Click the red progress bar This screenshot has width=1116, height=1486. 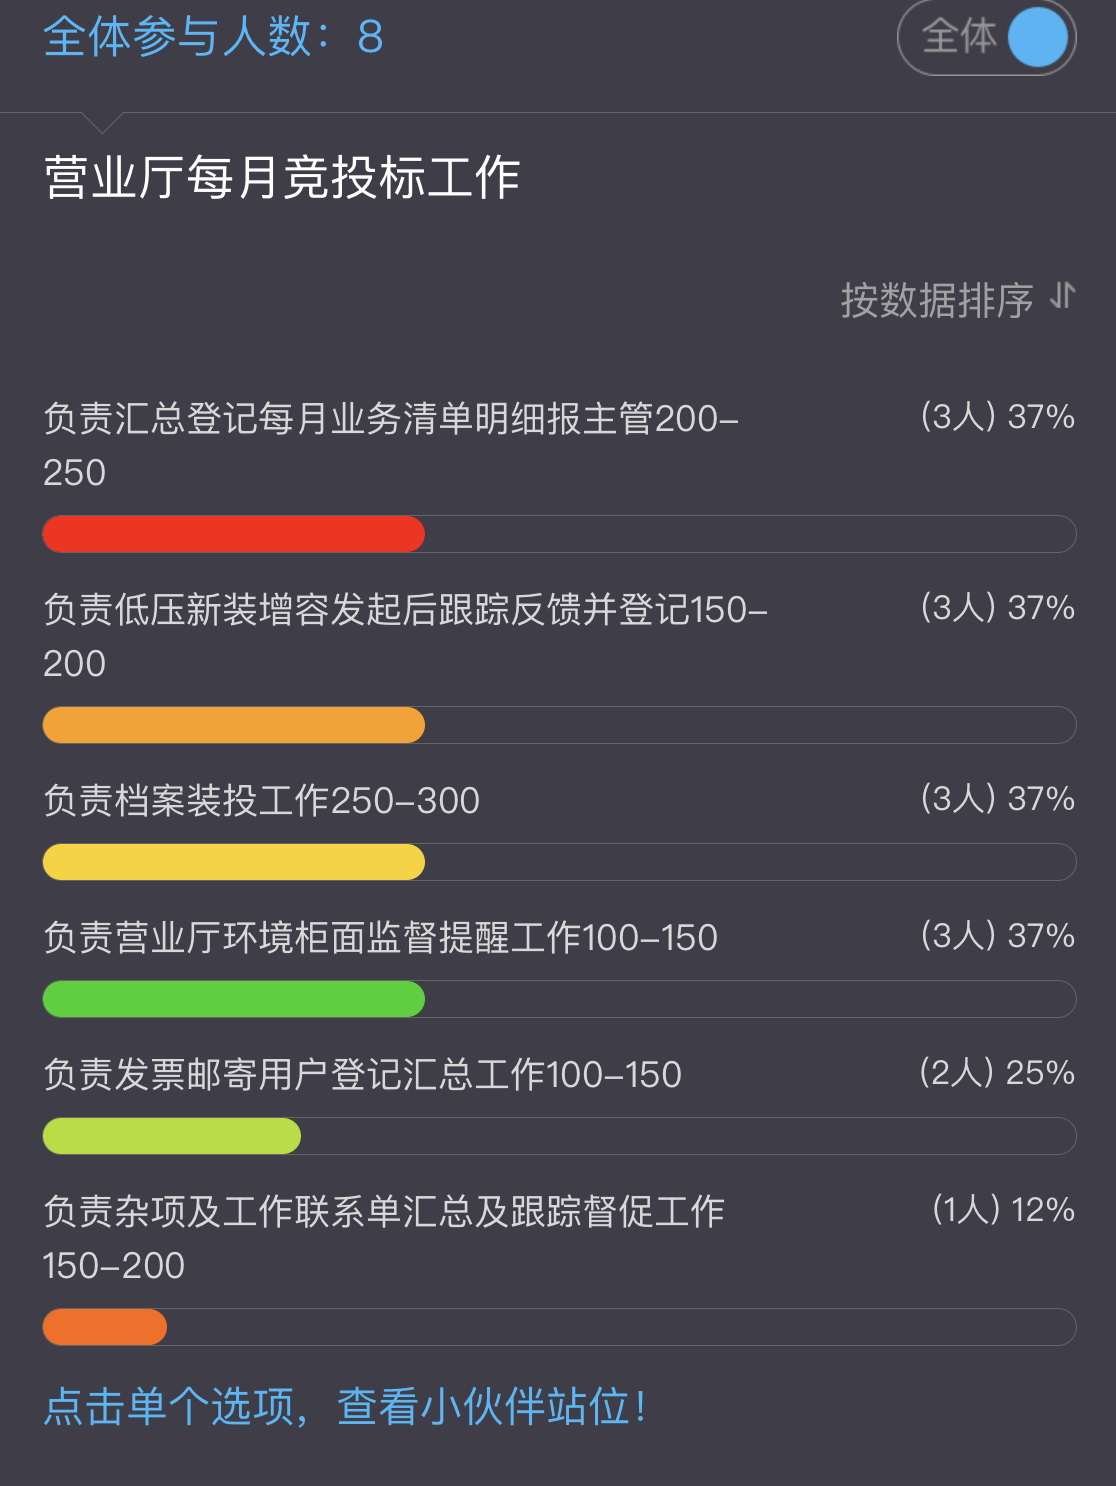pos(234,534)
